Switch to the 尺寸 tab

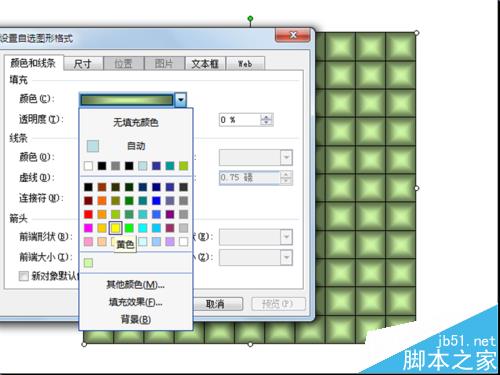click(x=83, y=63)
